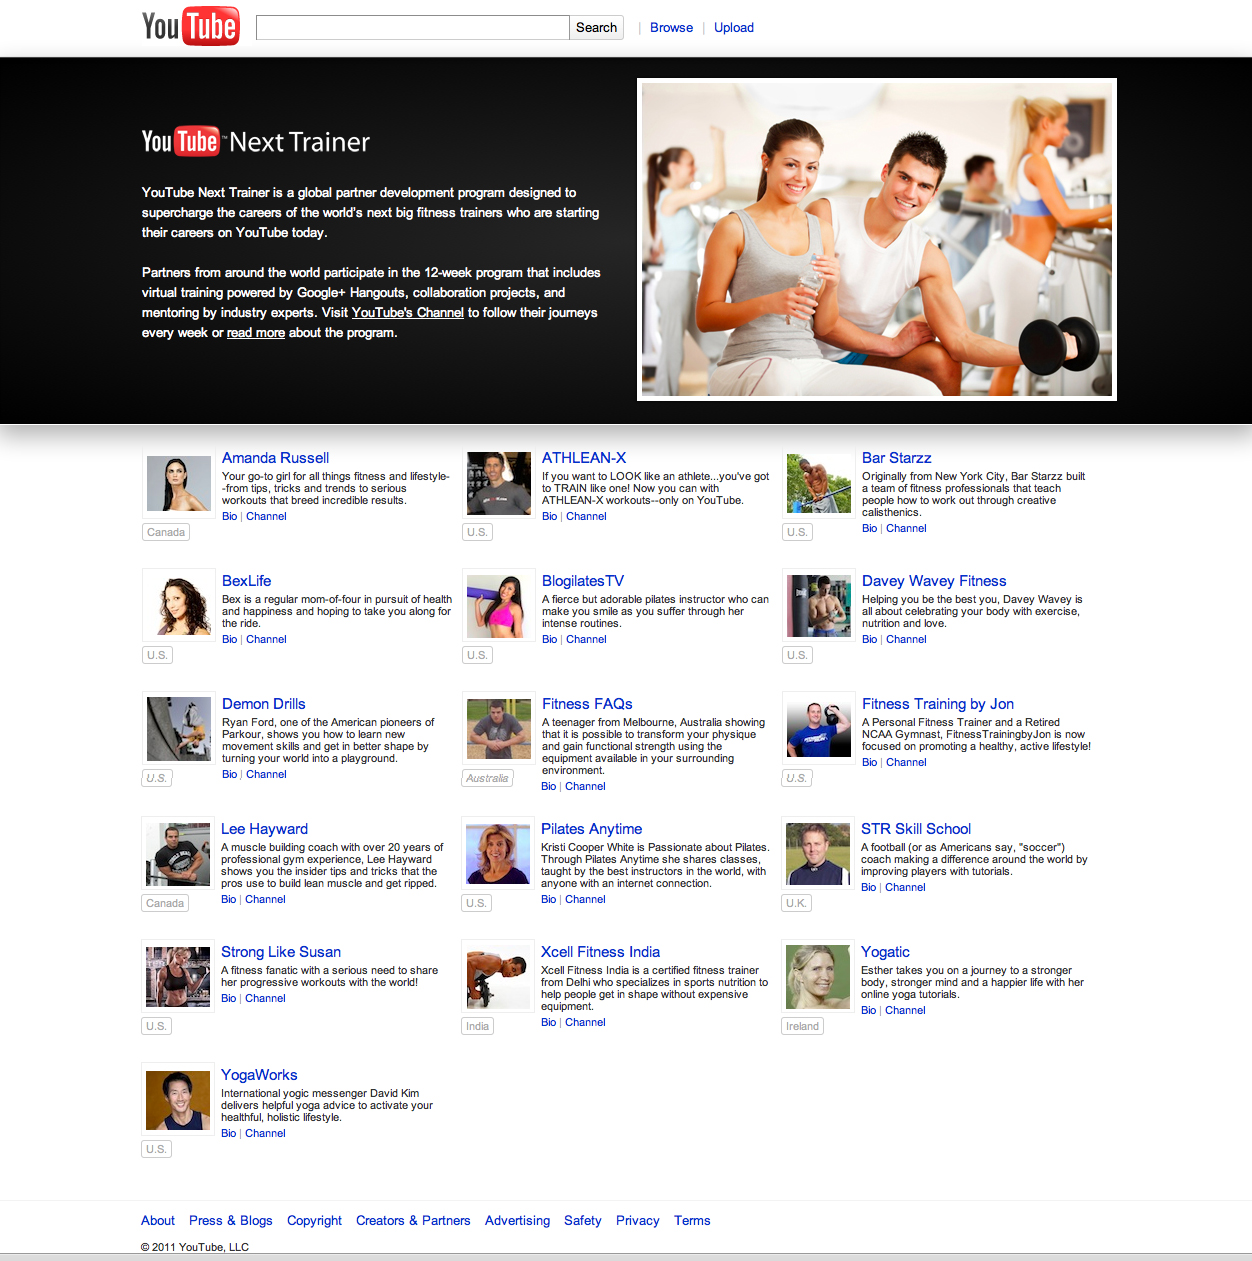Open Channel link for BlogilatesTV
The width and height of the screenshot is (1252, 1261).
point(586,639)
